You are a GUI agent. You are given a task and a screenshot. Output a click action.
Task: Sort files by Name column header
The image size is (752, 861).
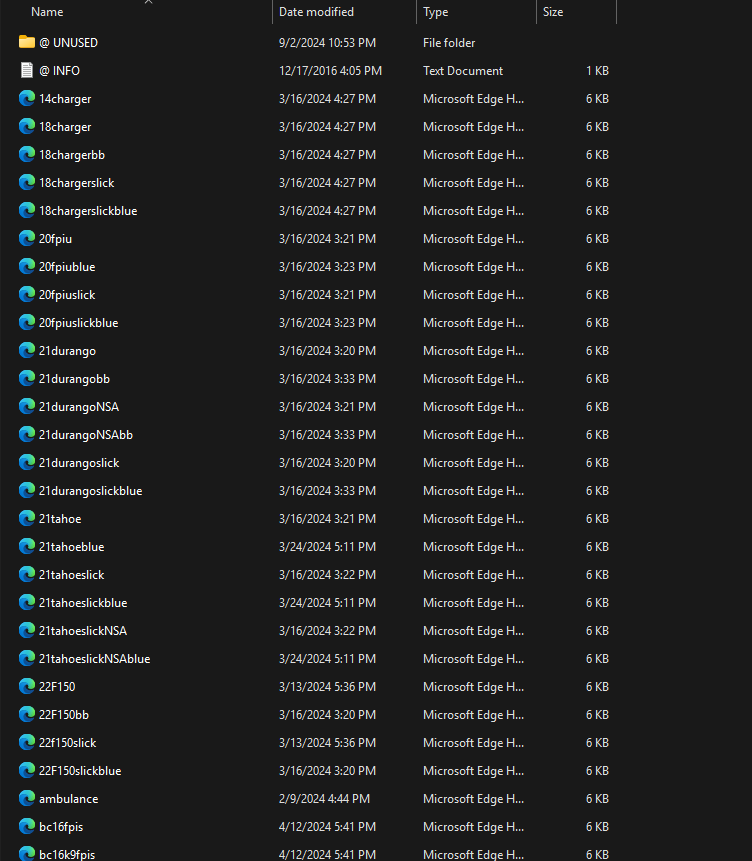(47, 12)
